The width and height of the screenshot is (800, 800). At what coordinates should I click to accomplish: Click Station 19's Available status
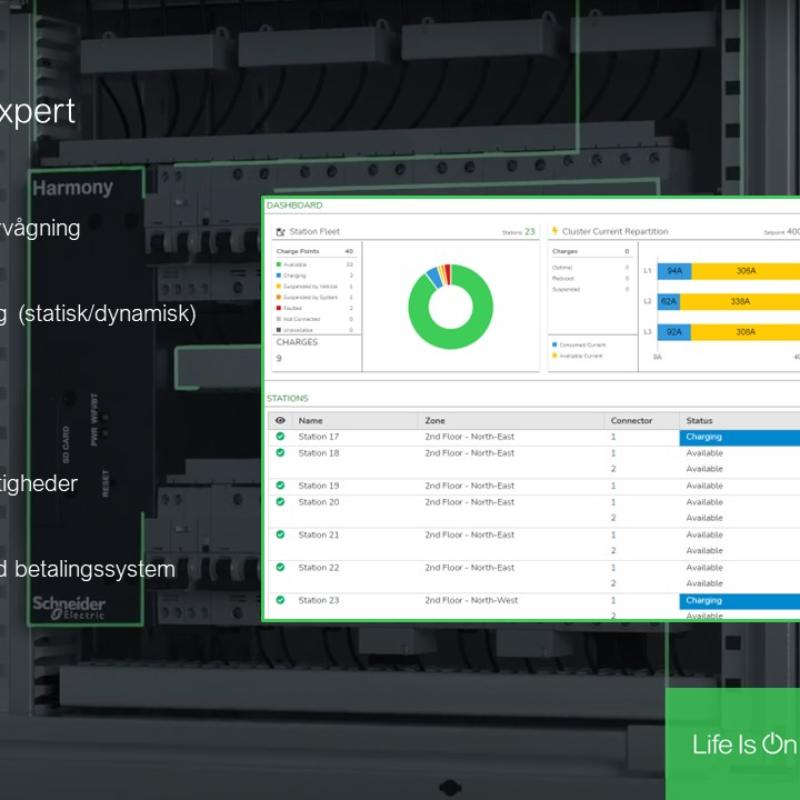coord(704,486)
